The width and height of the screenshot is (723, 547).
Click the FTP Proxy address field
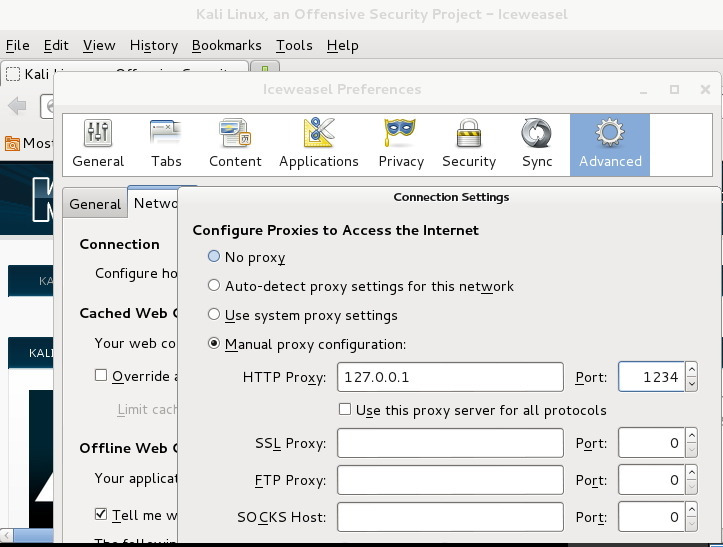[x=450, y=480]
